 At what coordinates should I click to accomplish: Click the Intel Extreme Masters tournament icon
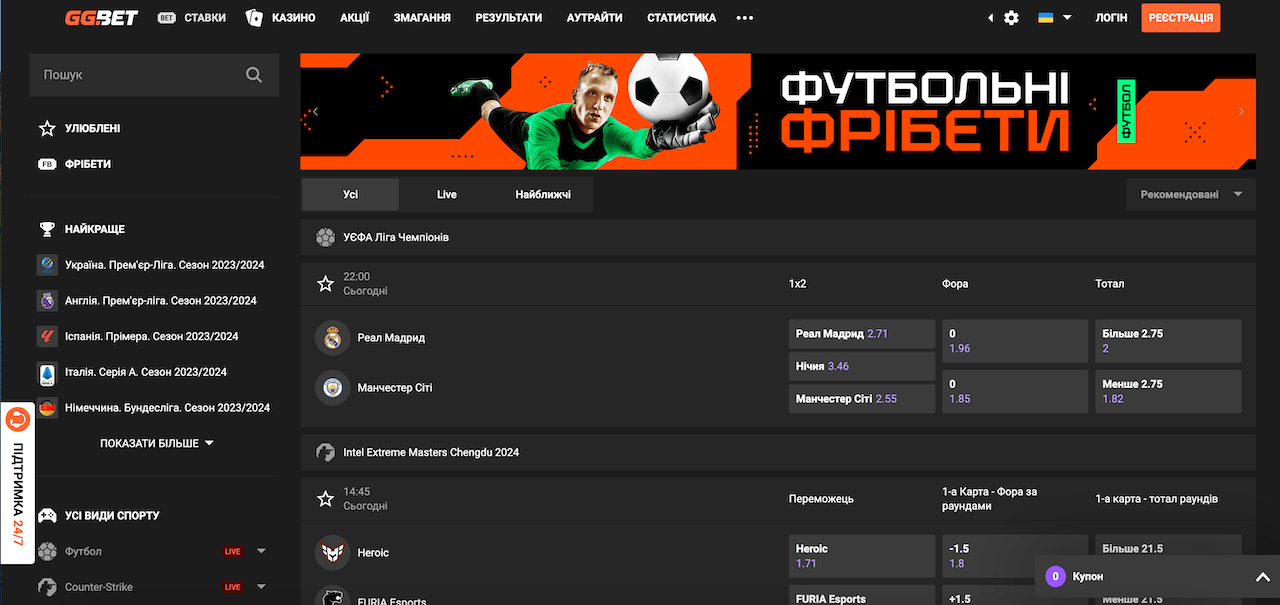[x=325, y=452]
